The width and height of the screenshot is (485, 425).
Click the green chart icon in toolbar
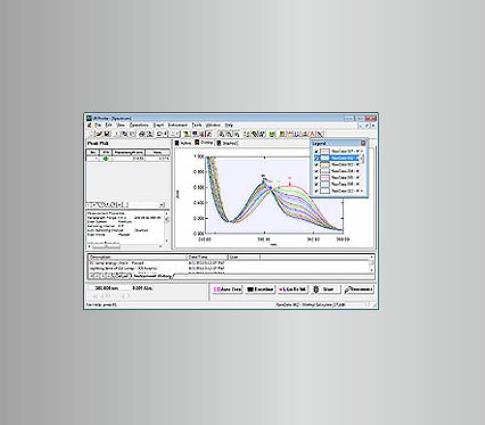point(272,134)
